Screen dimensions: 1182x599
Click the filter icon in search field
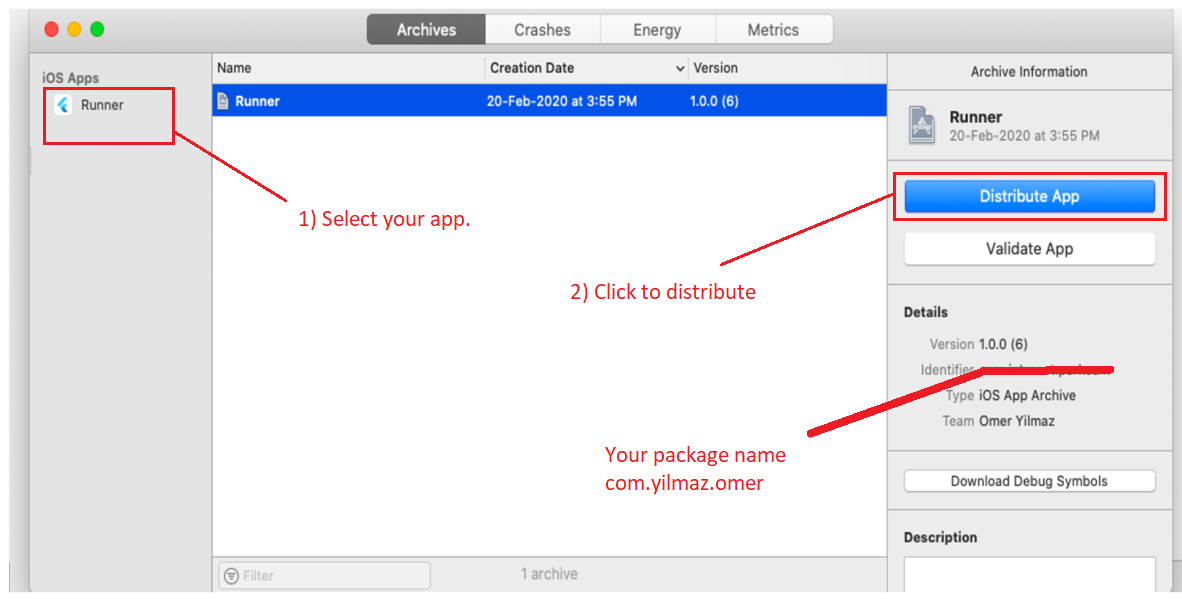(x=231, y=576)
